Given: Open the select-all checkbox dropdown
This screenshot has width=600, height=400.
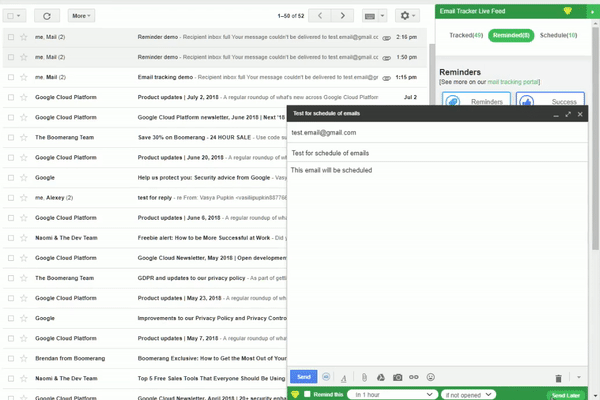Looking at the screenshot, I should (15, 16).
